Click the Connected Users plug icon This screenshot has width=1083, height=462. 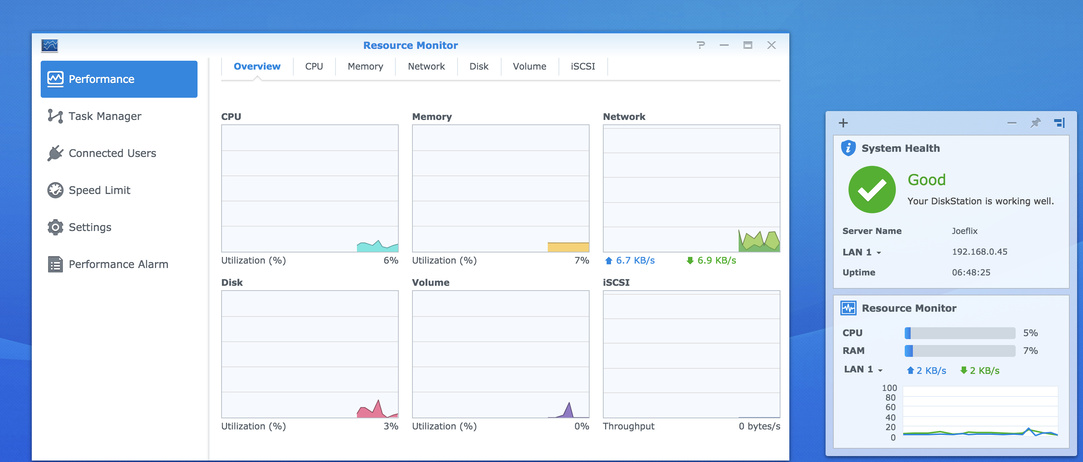point(55,153)
